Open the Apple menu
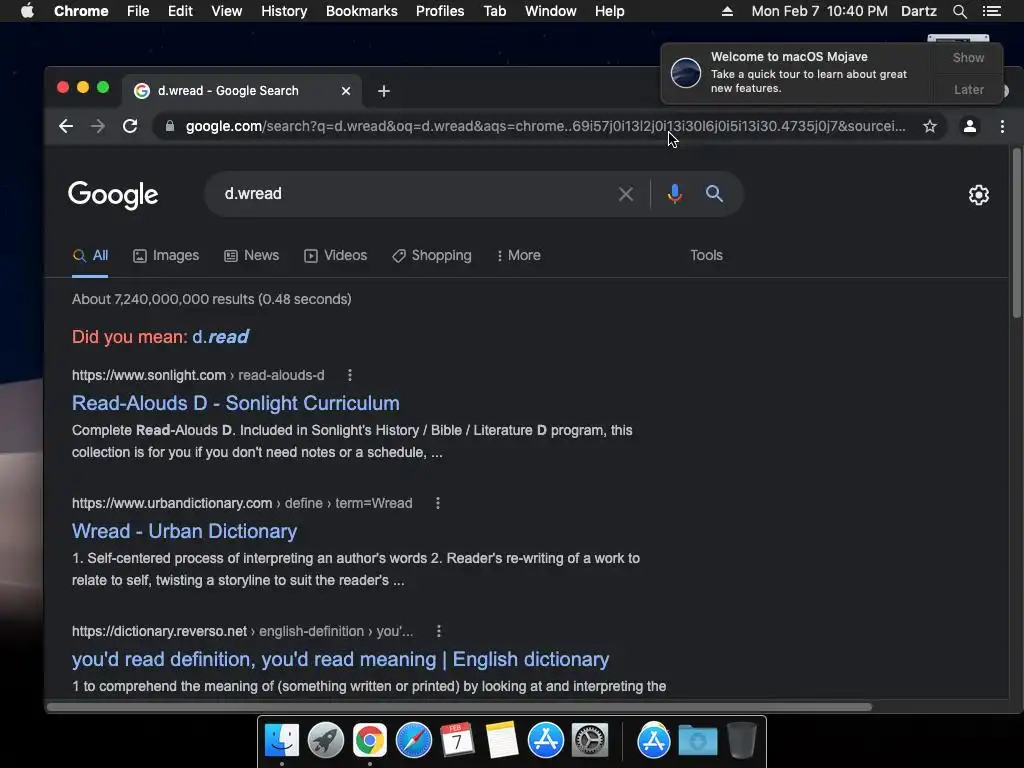Screen dimensions: 1024x768 (x=27, y=11)
